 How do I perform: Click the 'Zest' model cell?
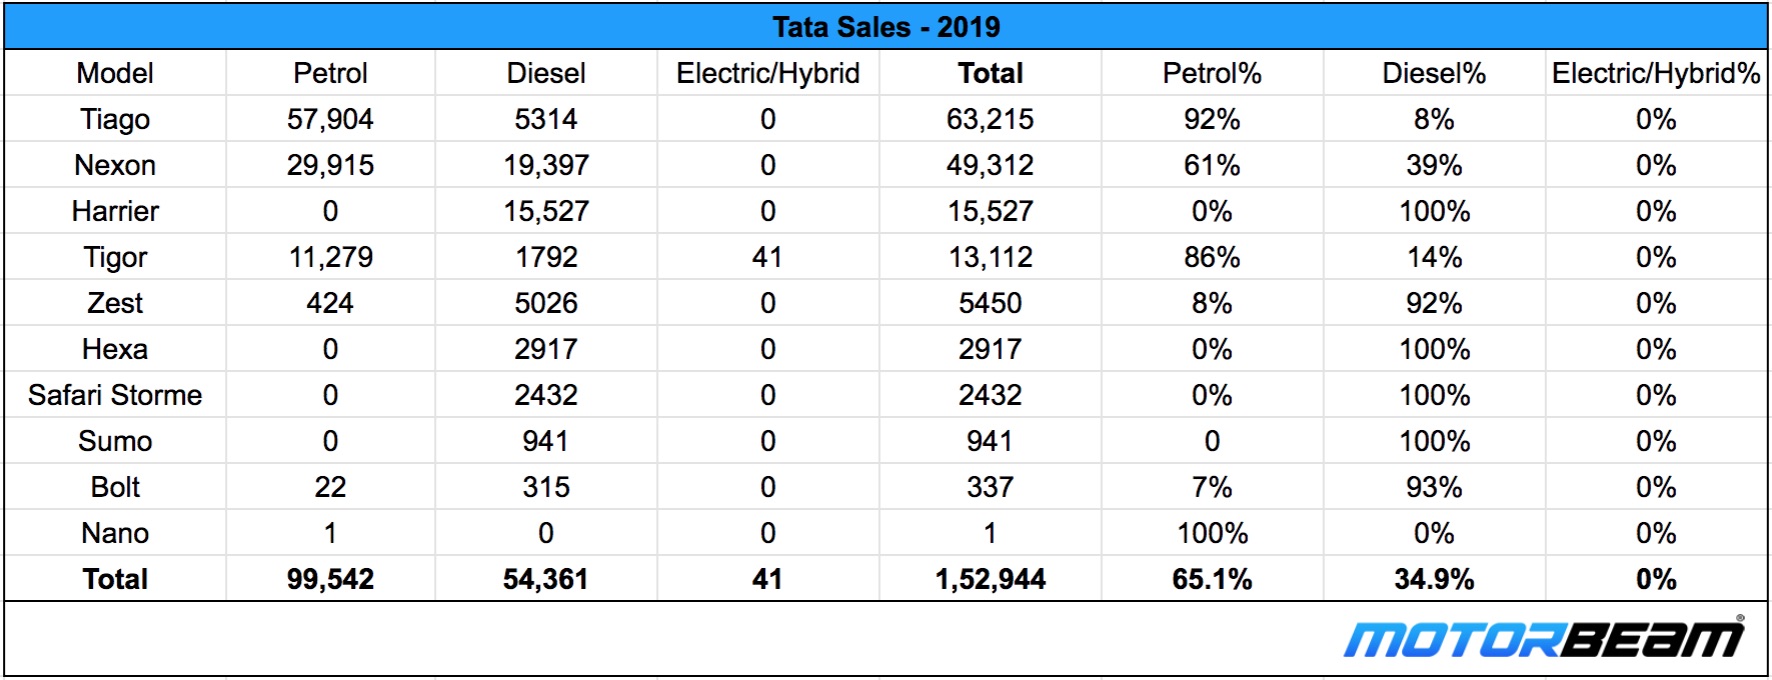[x=115, y=303]
